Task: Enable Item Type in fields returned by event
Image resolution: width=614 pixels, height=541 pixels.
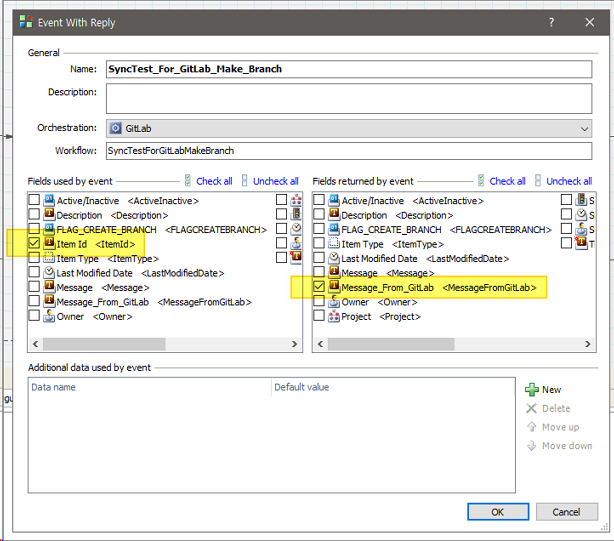Action: (319, 243)
